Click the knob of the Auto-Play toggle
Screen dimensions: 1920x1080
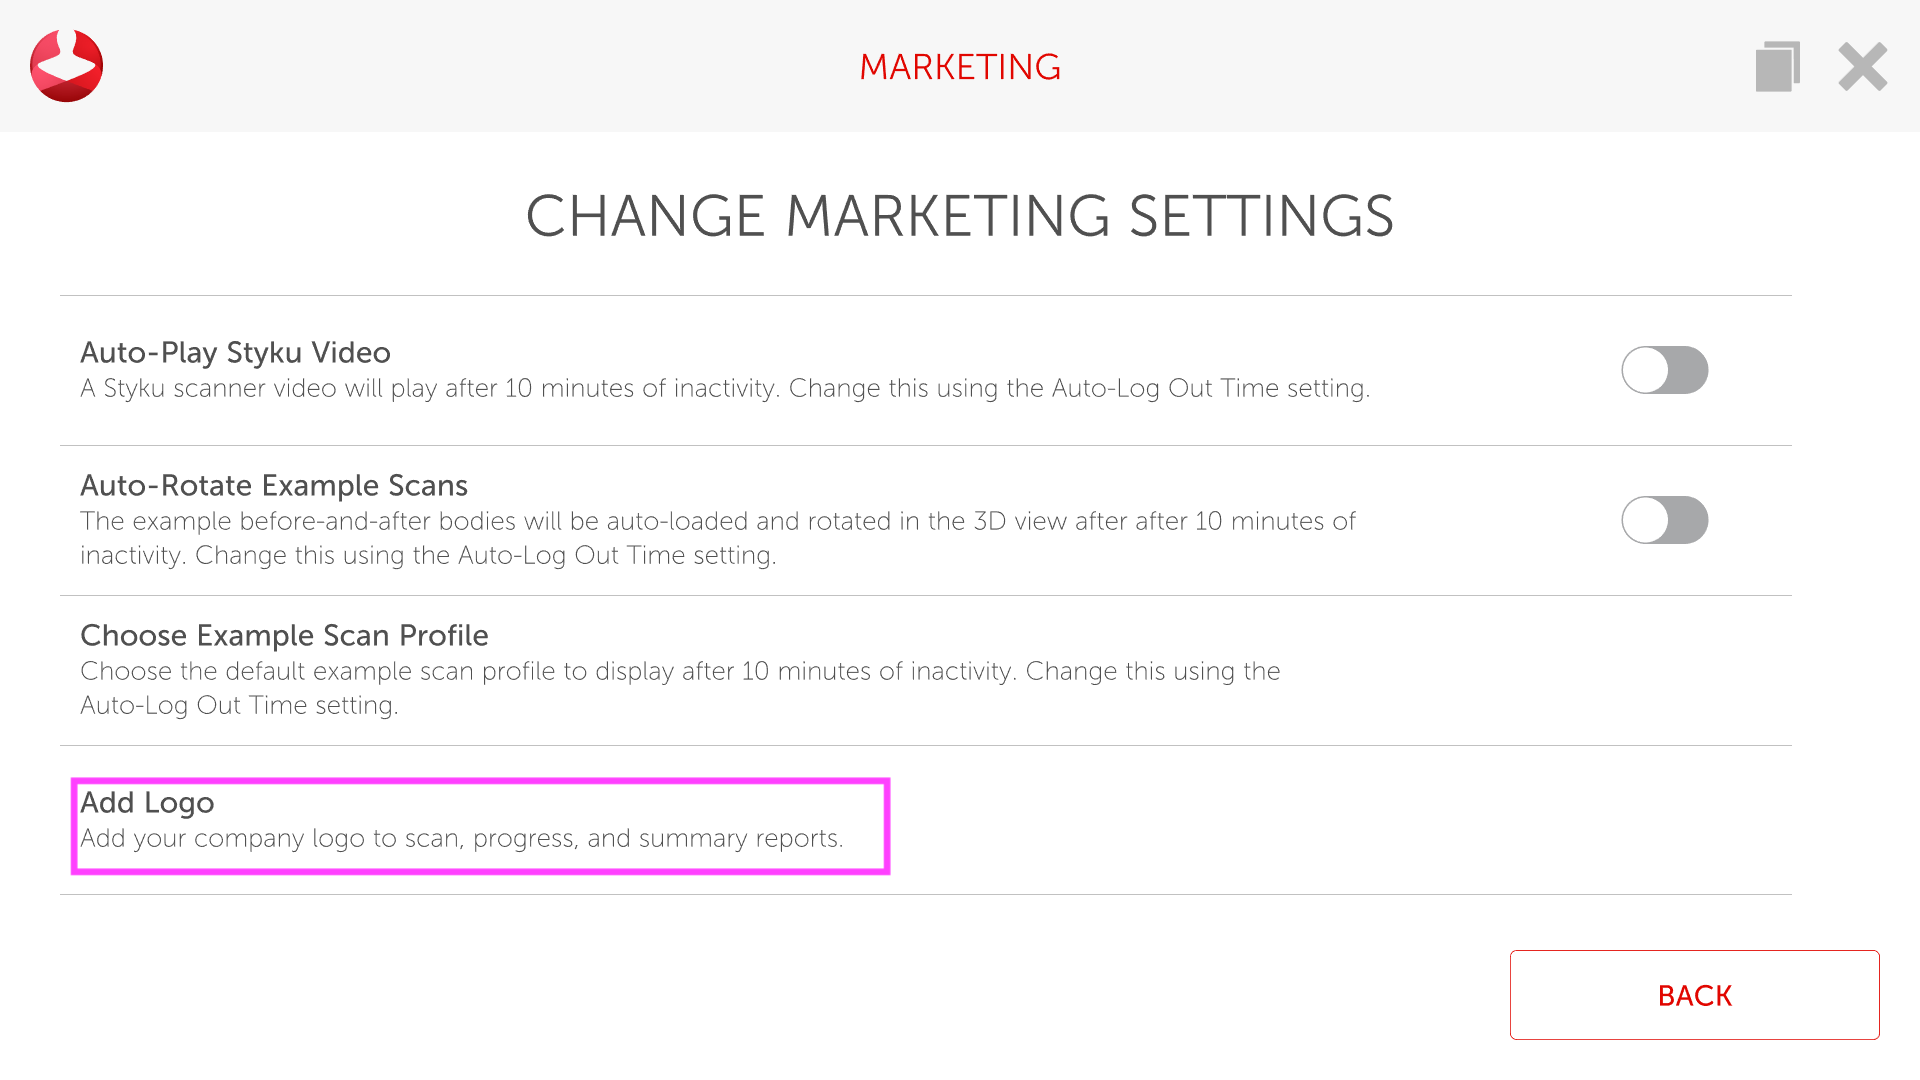pyautogui.click(x=1646, y=370)
